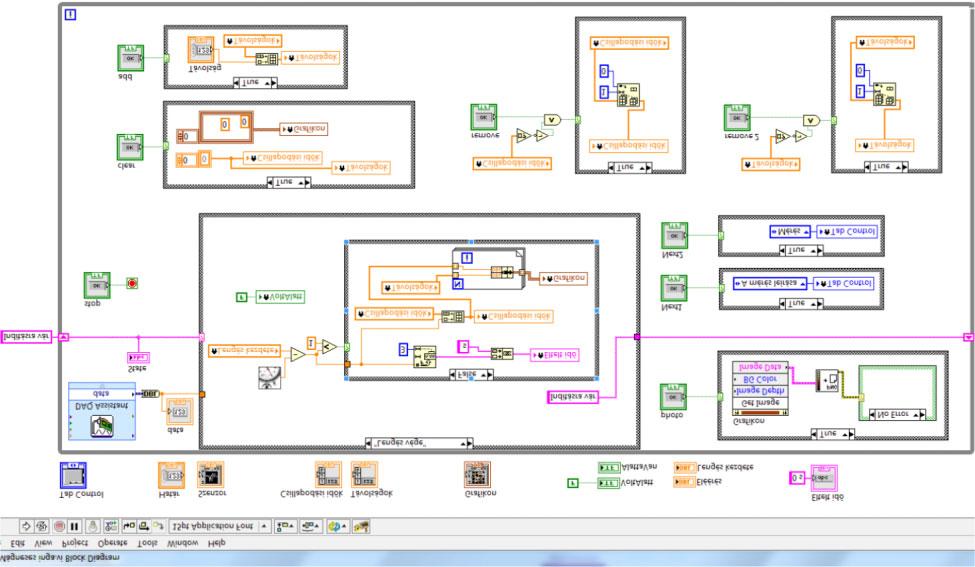Open the Operate menu
This screenshot has width=975, height=567.
pos(113,543)
